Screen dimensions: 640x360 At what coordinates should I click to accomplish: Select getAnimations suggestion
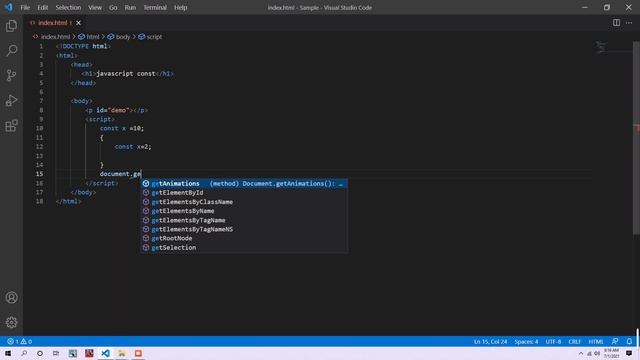[244, 184]
